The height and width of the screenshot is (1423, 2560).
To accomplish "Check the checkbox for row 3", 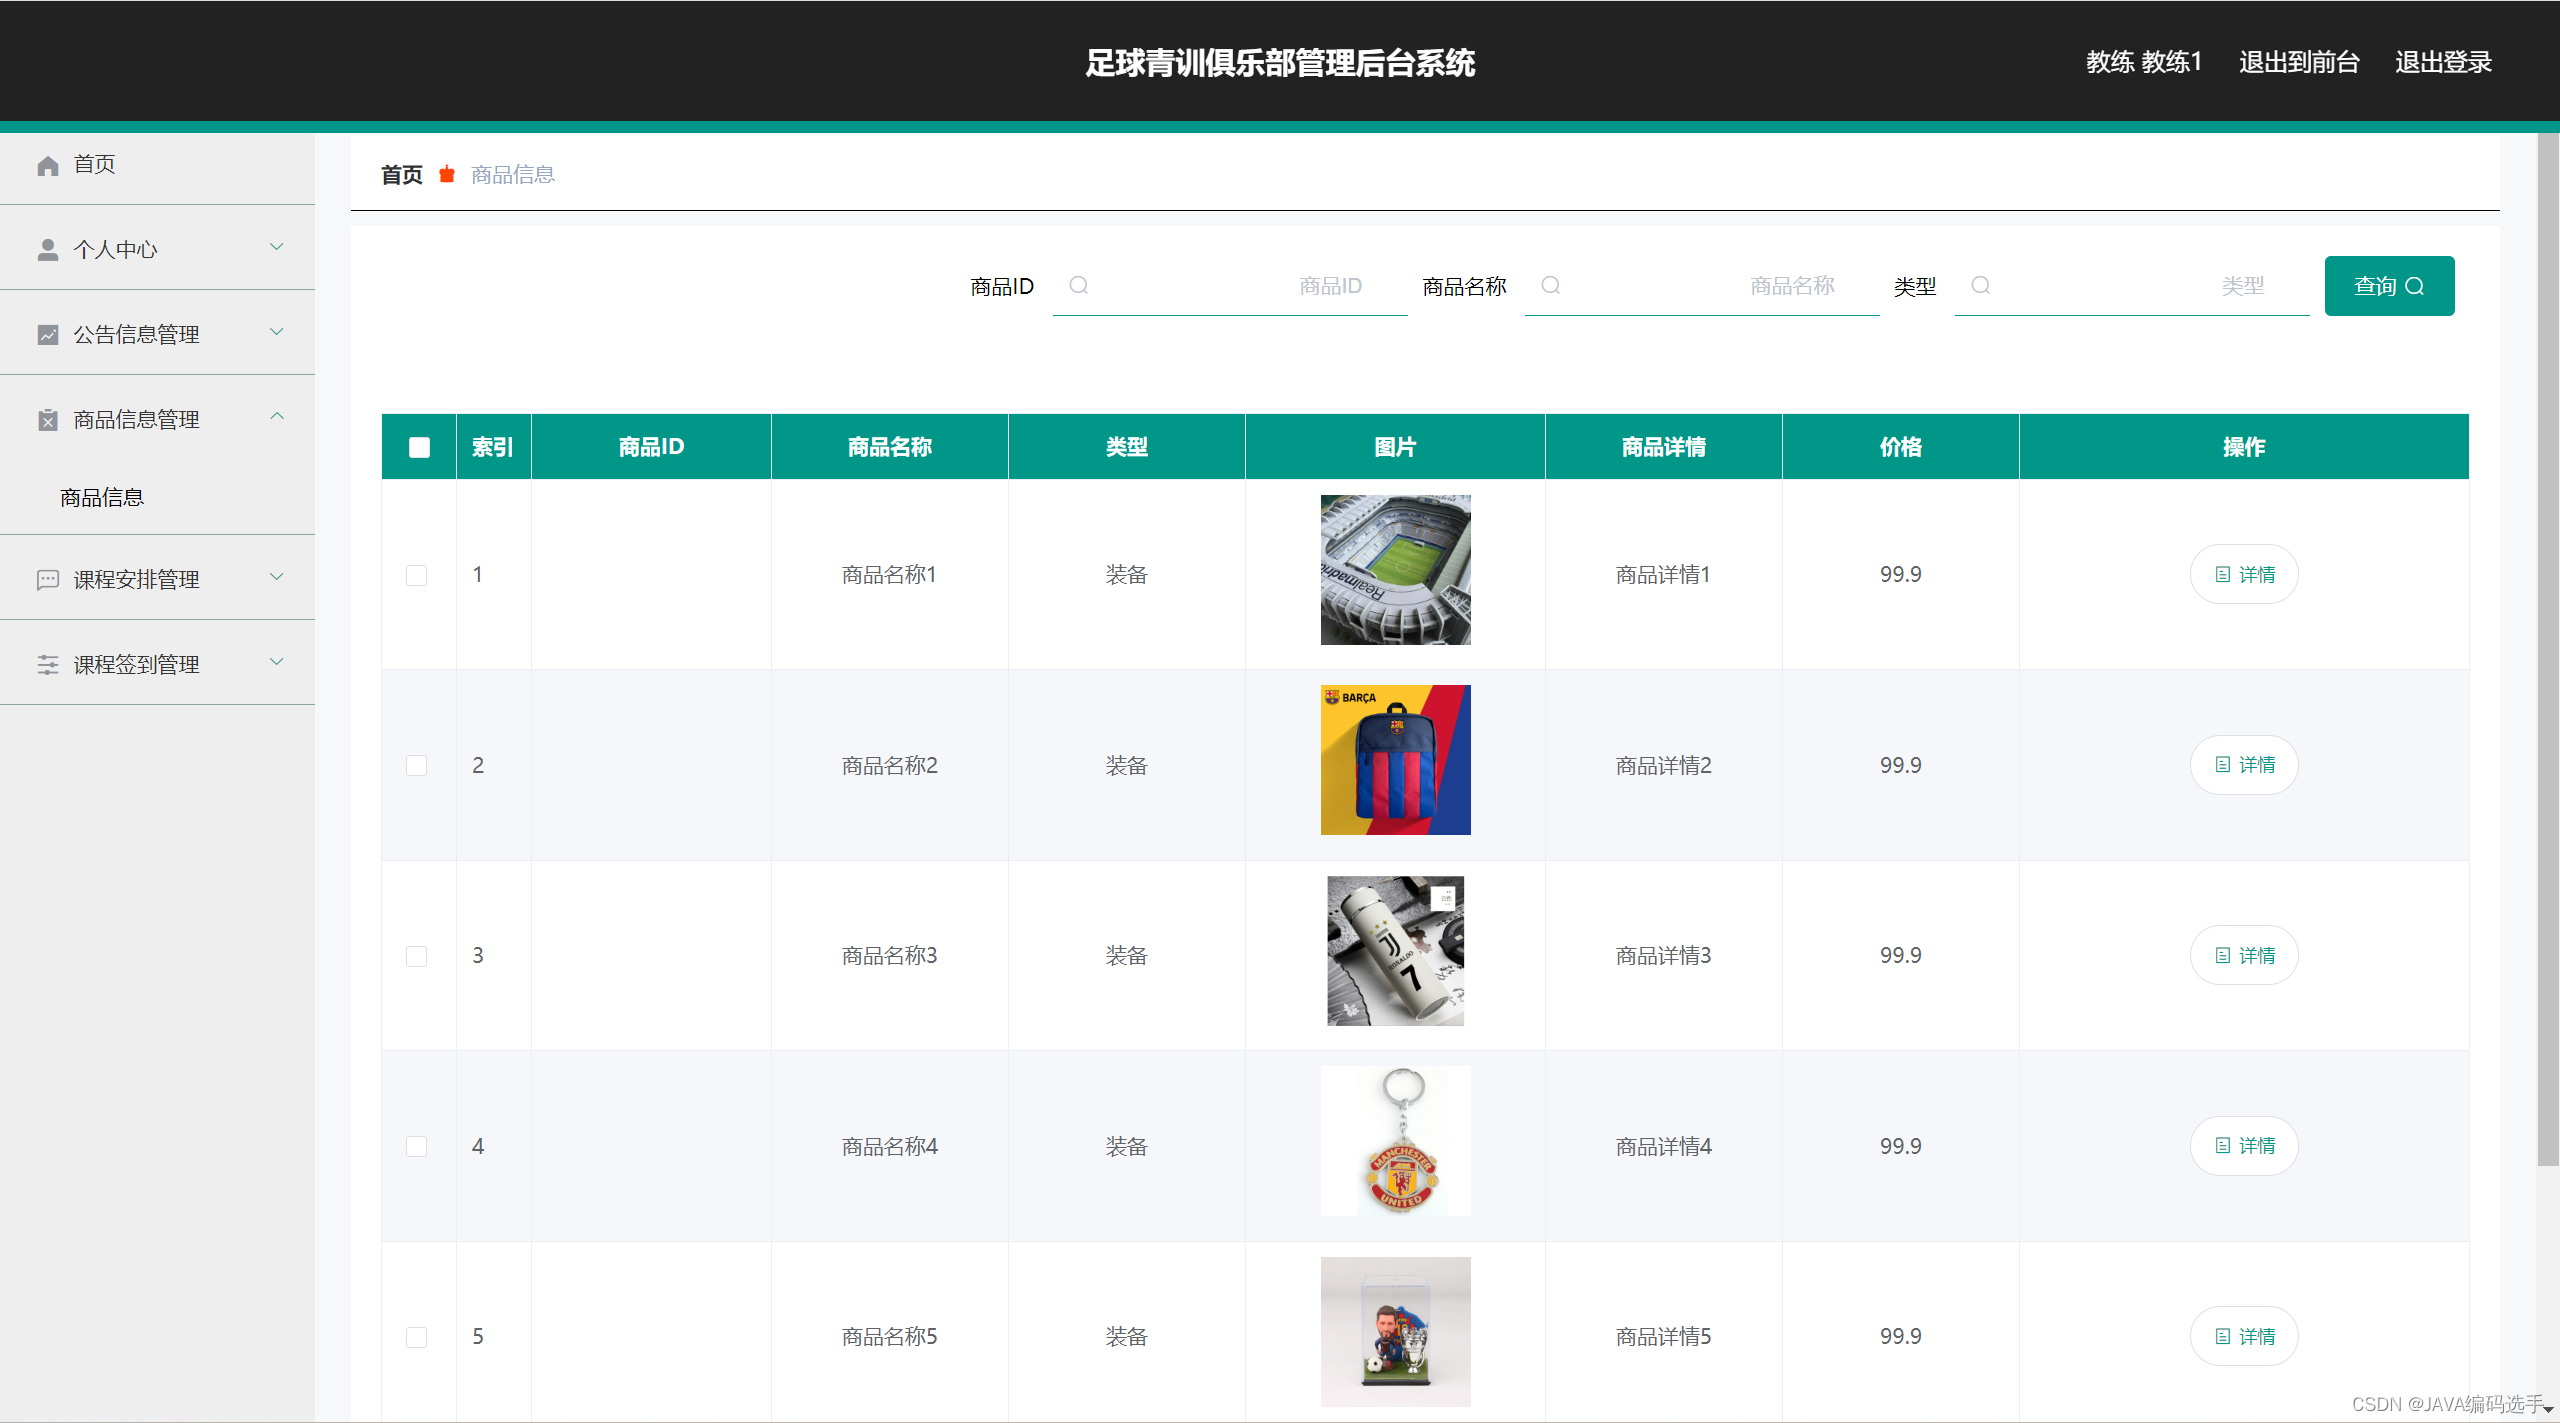I will 417,955.
